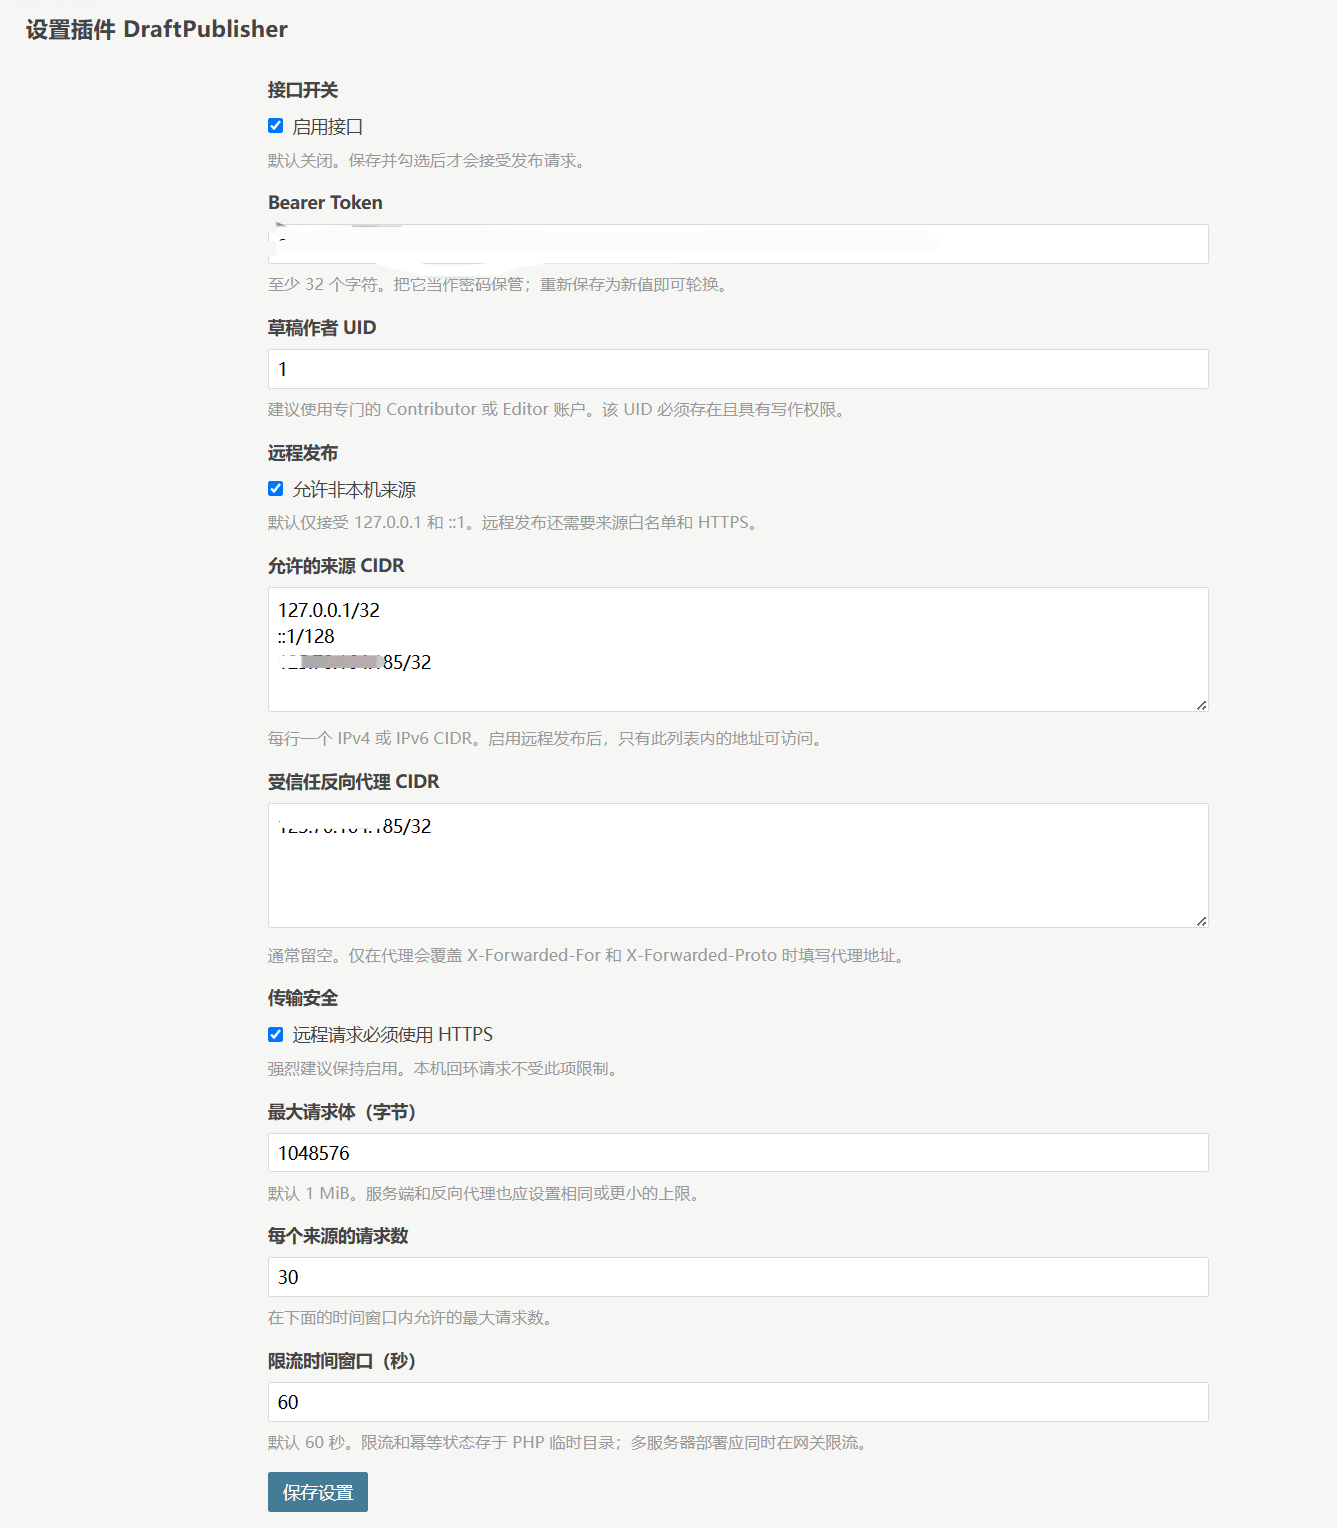Focus the 草稿作者 UID input field
The image size is (1337, 1528).
pyautogui.click(x=738, y=369)
